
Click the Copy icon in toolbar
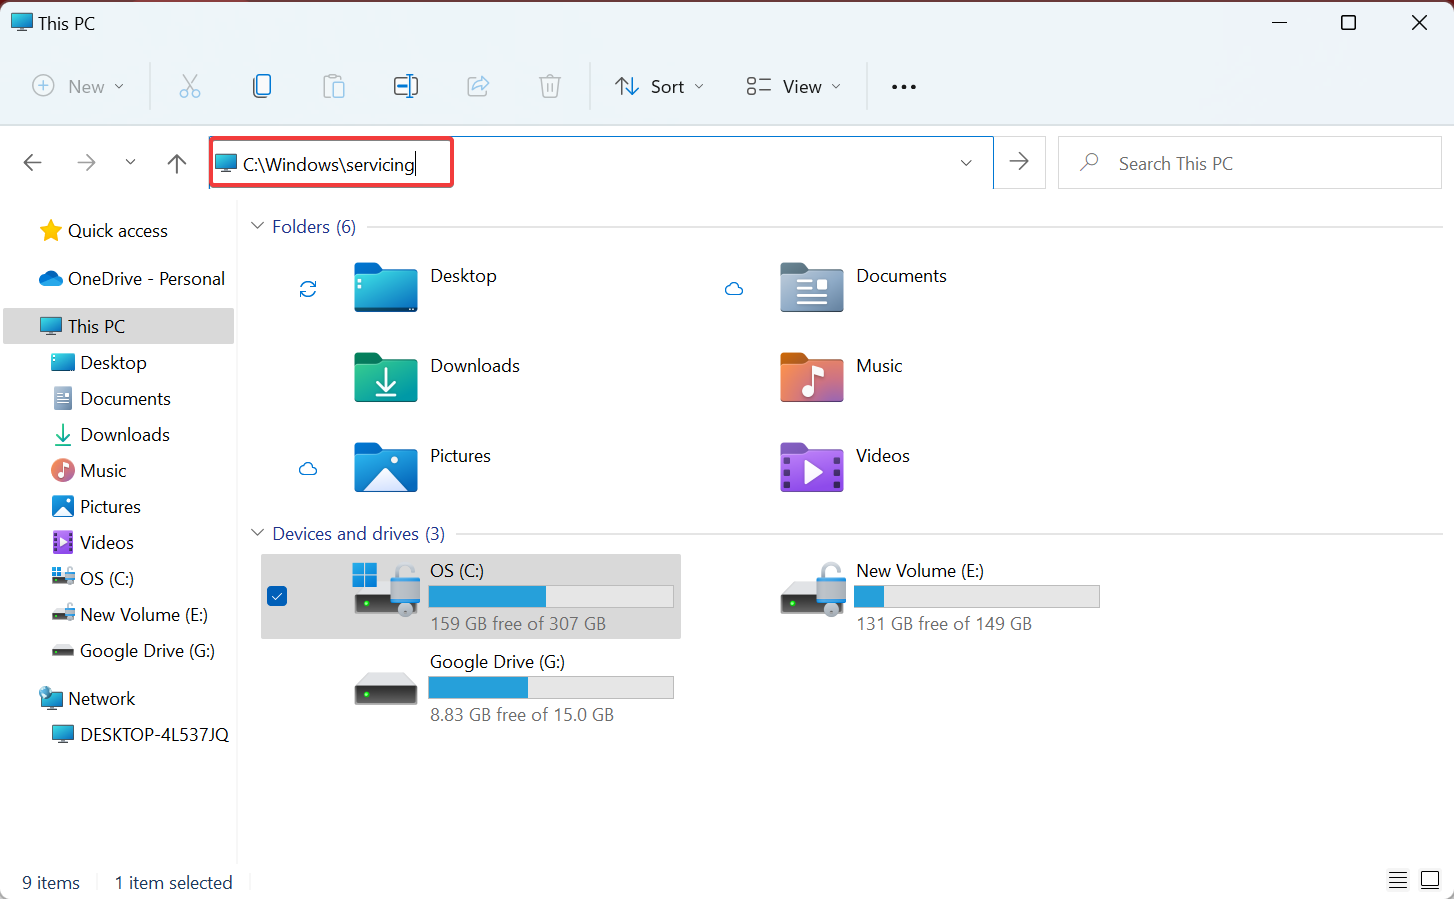point(262,87)
